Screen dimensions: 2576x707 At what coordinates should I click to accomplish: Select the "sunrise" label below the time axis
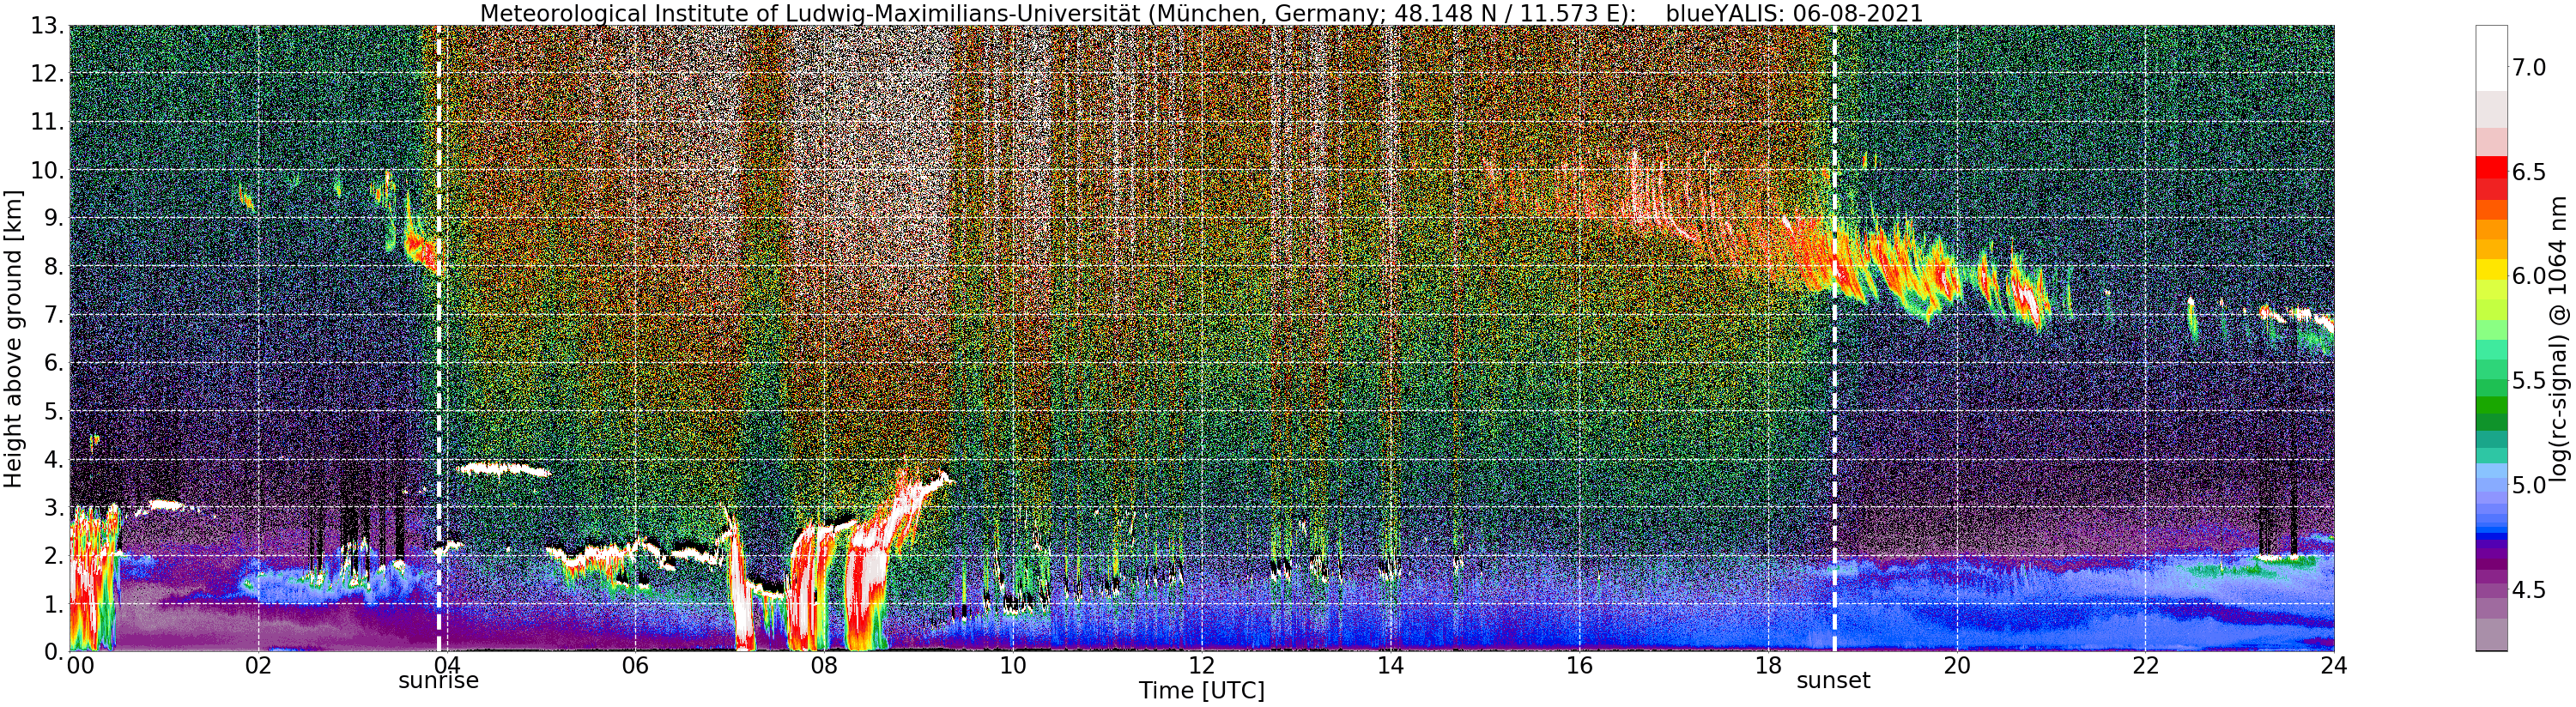tap(438, 681)
